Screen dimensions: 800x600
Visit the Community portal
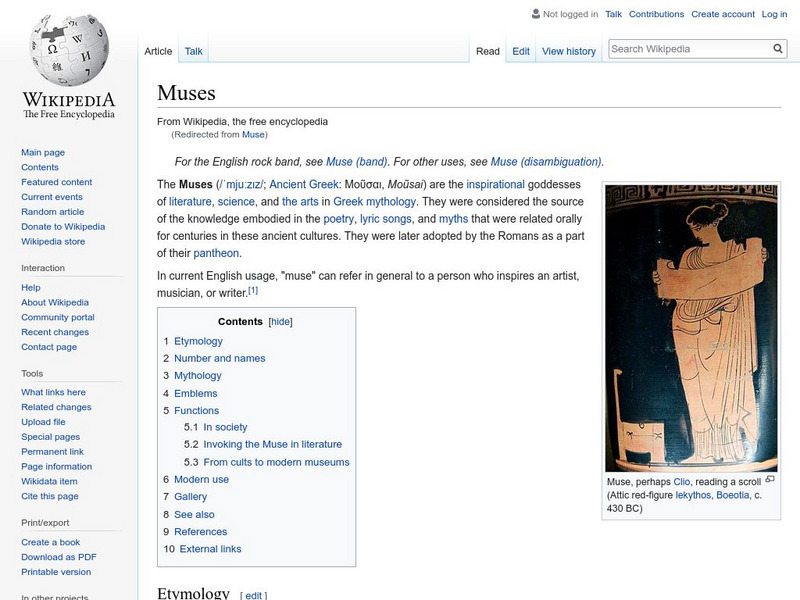coord(58,317)
